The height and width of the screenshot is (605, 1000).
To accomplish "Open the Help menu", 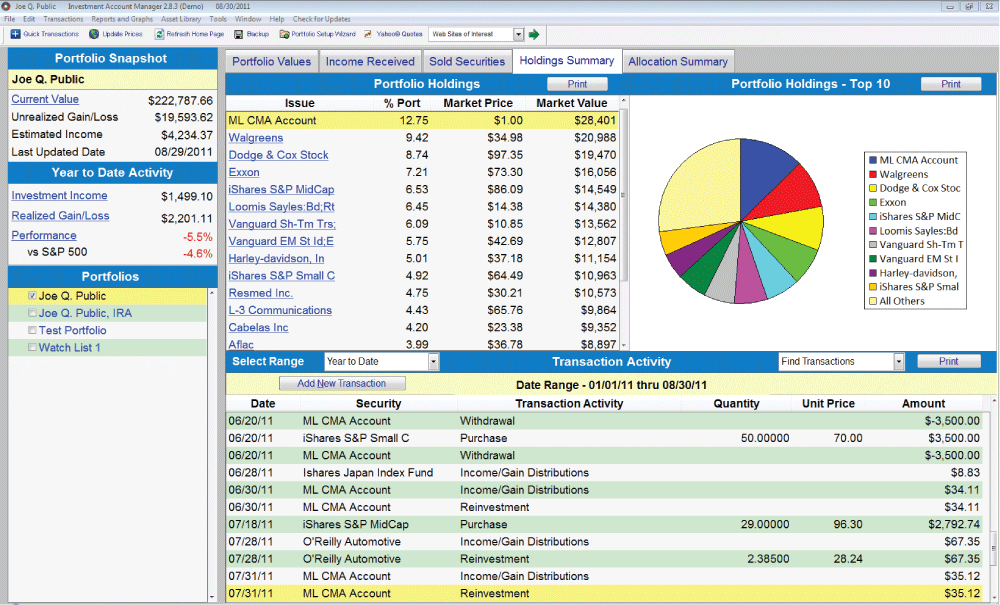I will pyautogui.click(x=277, y=19).
